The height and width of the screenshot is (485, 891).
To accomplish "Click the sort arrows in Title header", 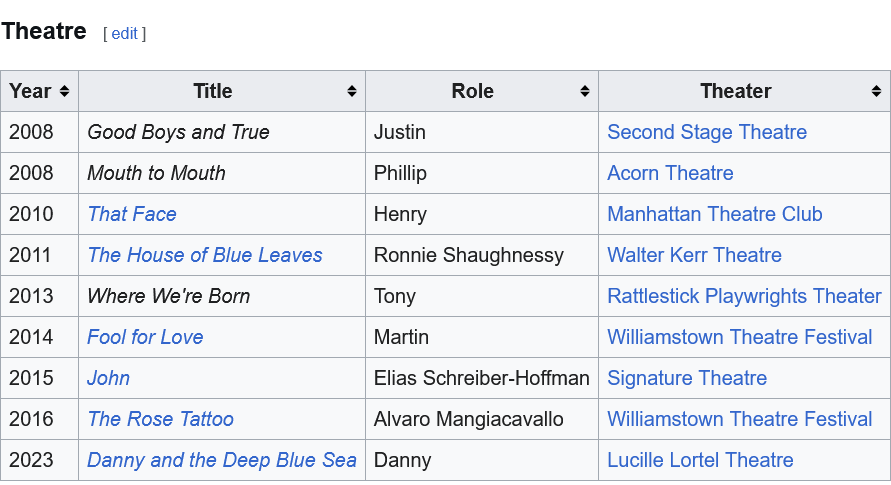I will coord(352,91).
